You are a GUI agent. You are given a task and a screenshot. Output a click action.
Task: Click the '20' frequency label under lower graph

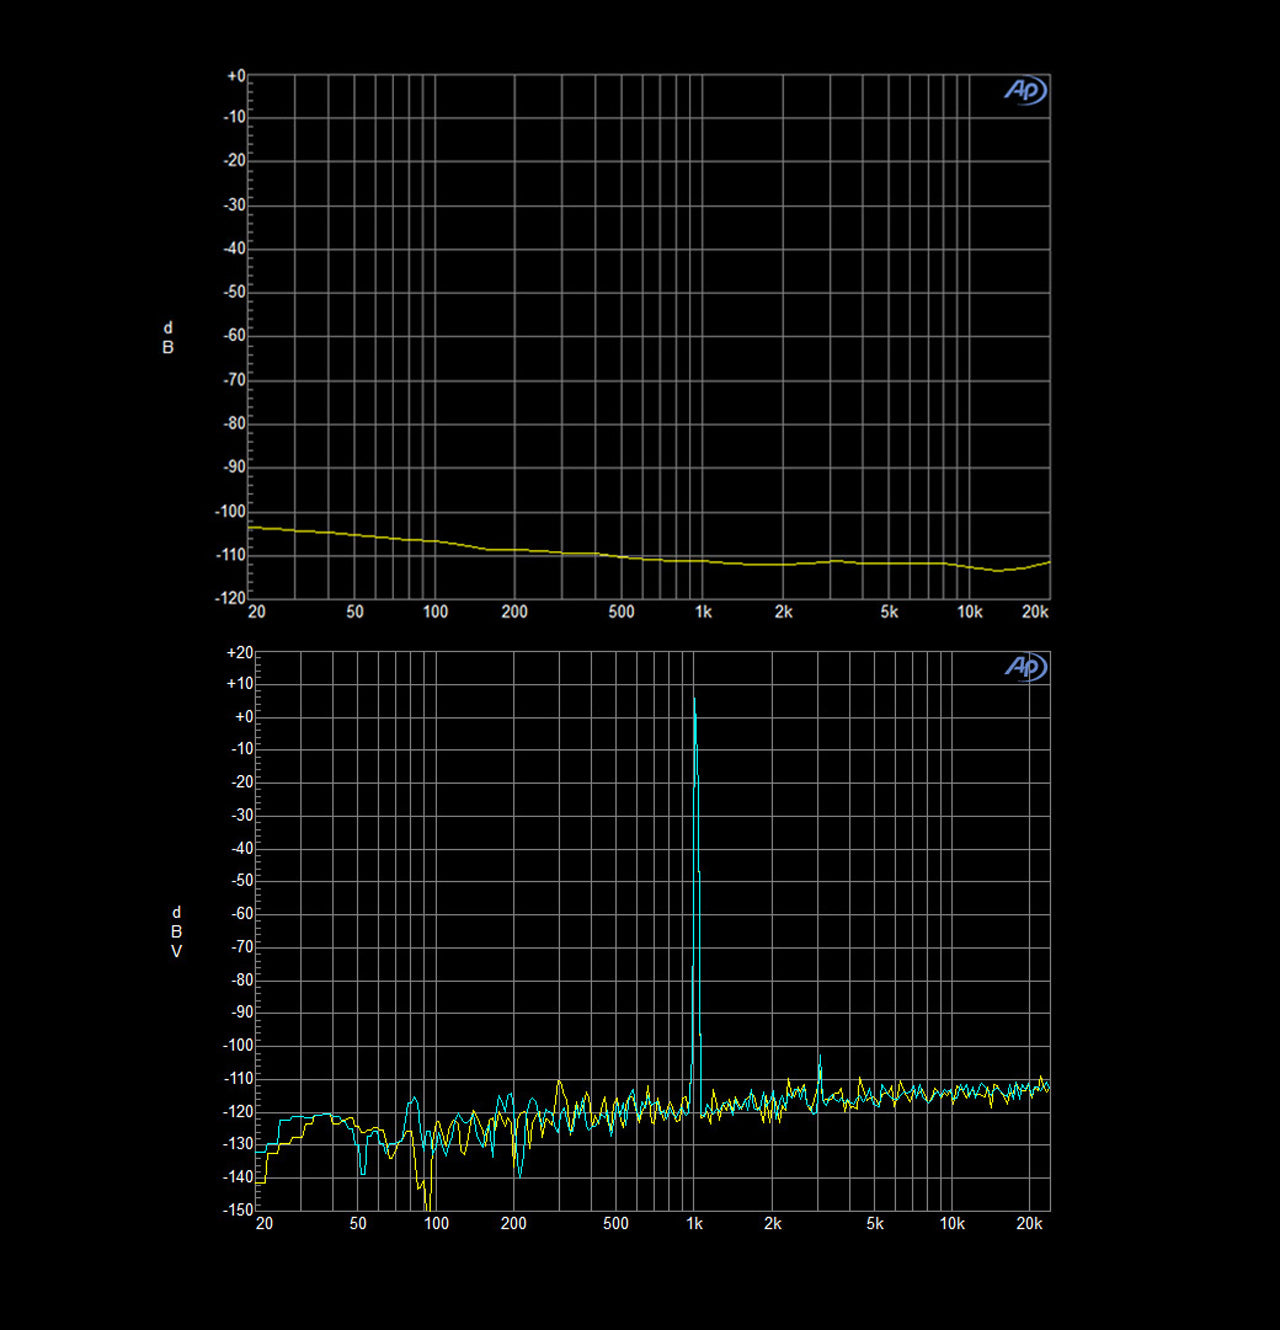point(264,1223)
